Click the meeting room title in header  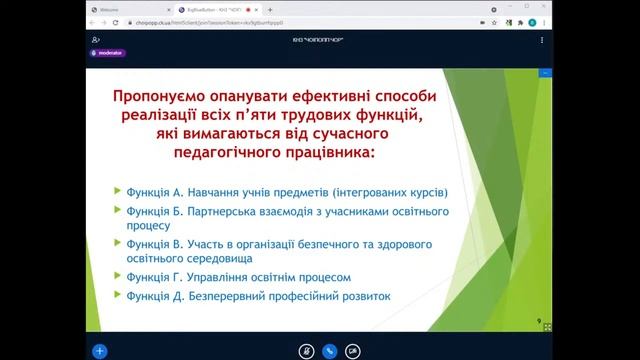pyautogui.click(x=318, y=40)
